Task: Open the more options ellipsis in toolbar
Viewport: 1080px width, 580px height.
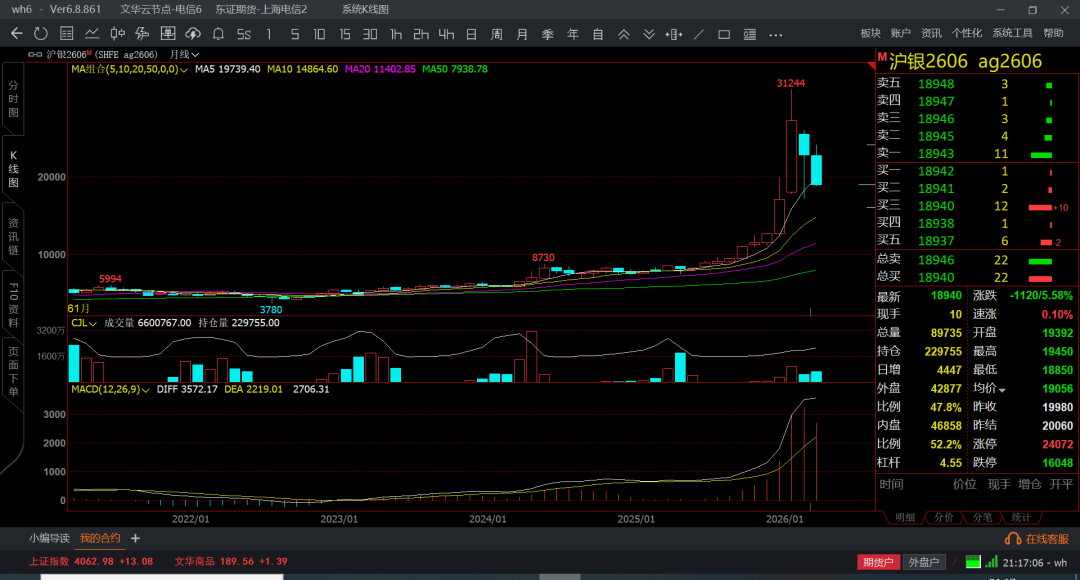Action: [x=775, y=34]
